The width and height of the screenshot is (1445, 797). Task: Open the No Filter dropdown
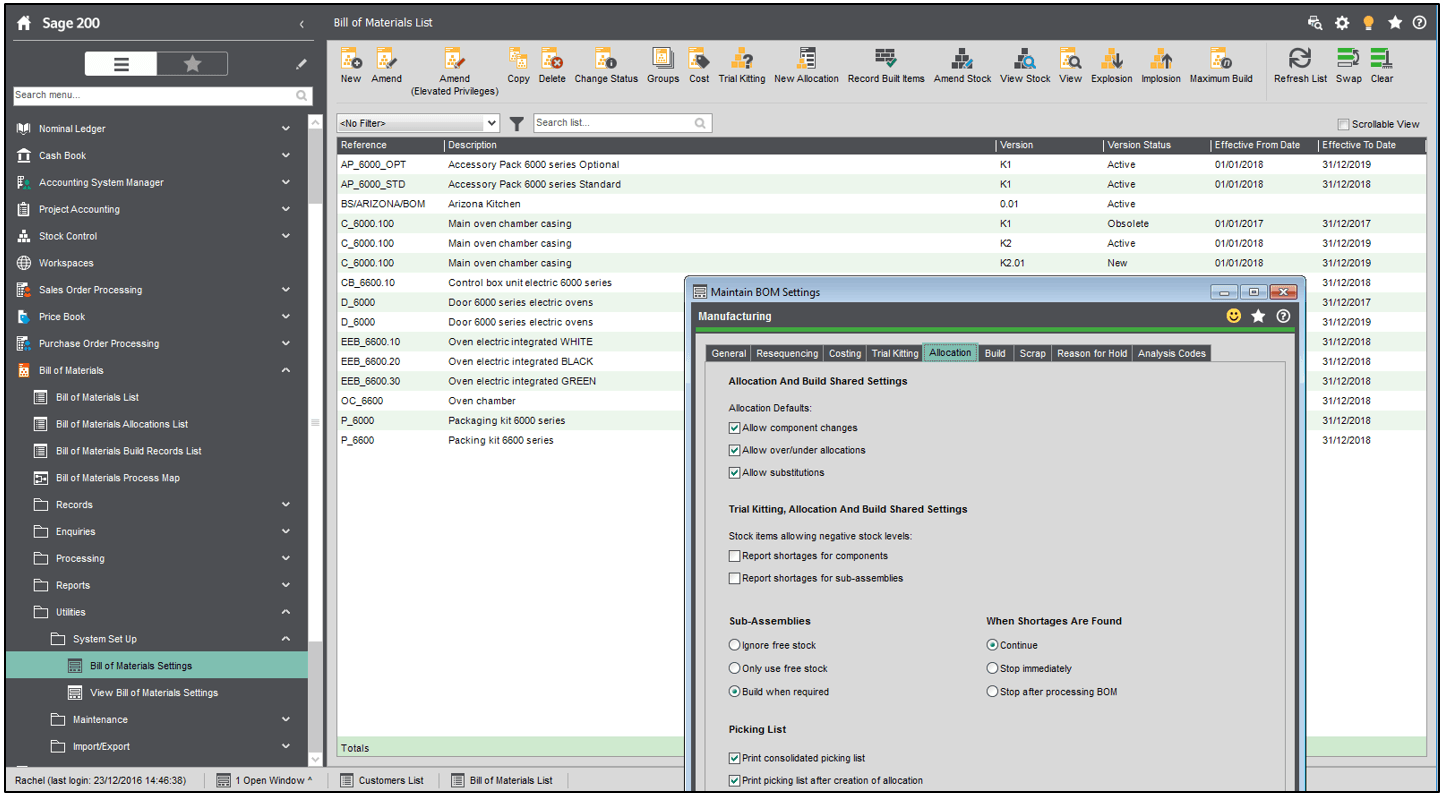click(x=418, y=123)
